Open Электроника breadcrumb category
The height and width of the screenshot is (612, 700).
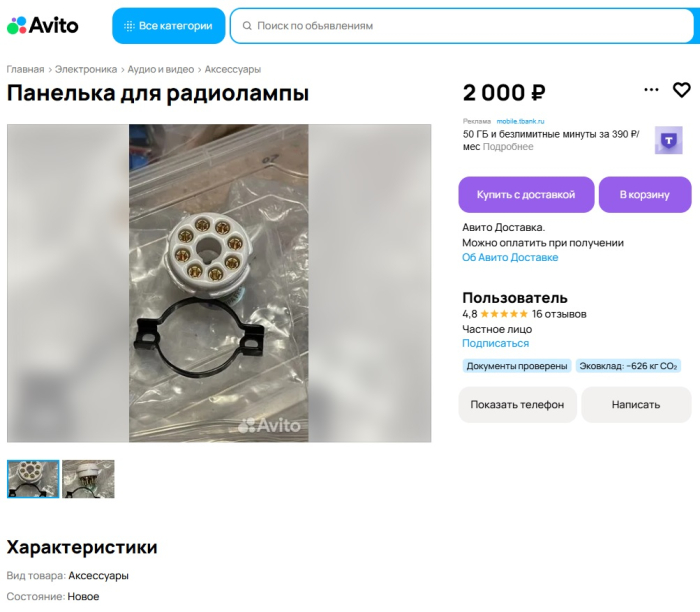86,70
